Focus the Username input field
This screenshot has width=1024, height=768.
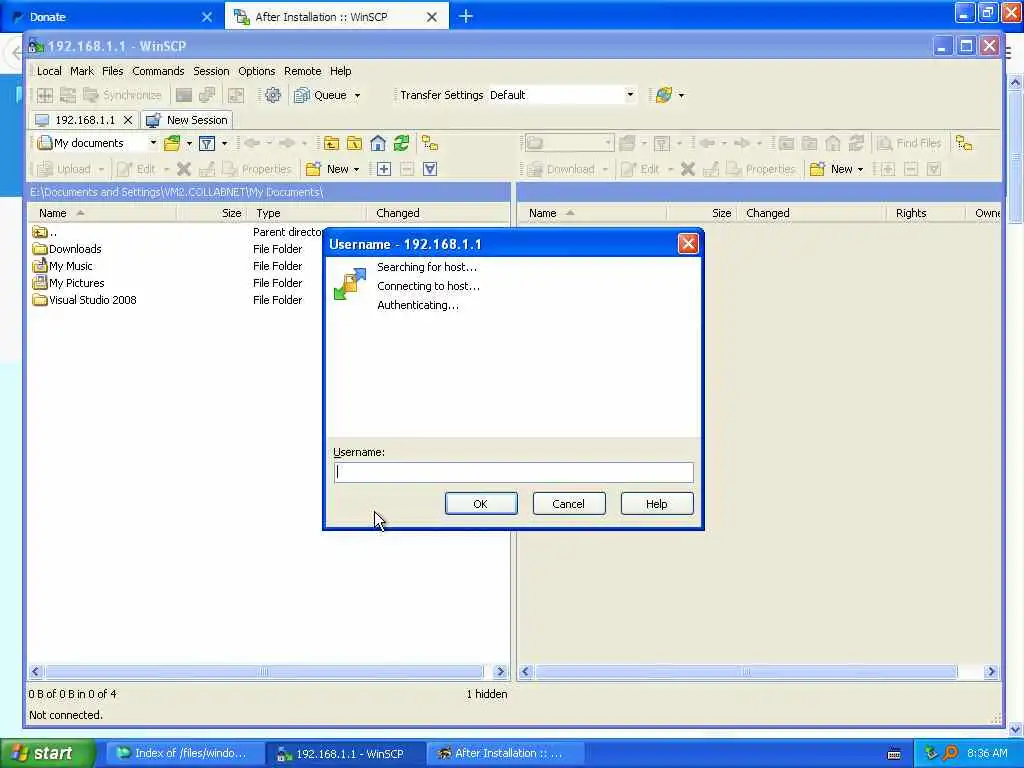tap(513, 472)
